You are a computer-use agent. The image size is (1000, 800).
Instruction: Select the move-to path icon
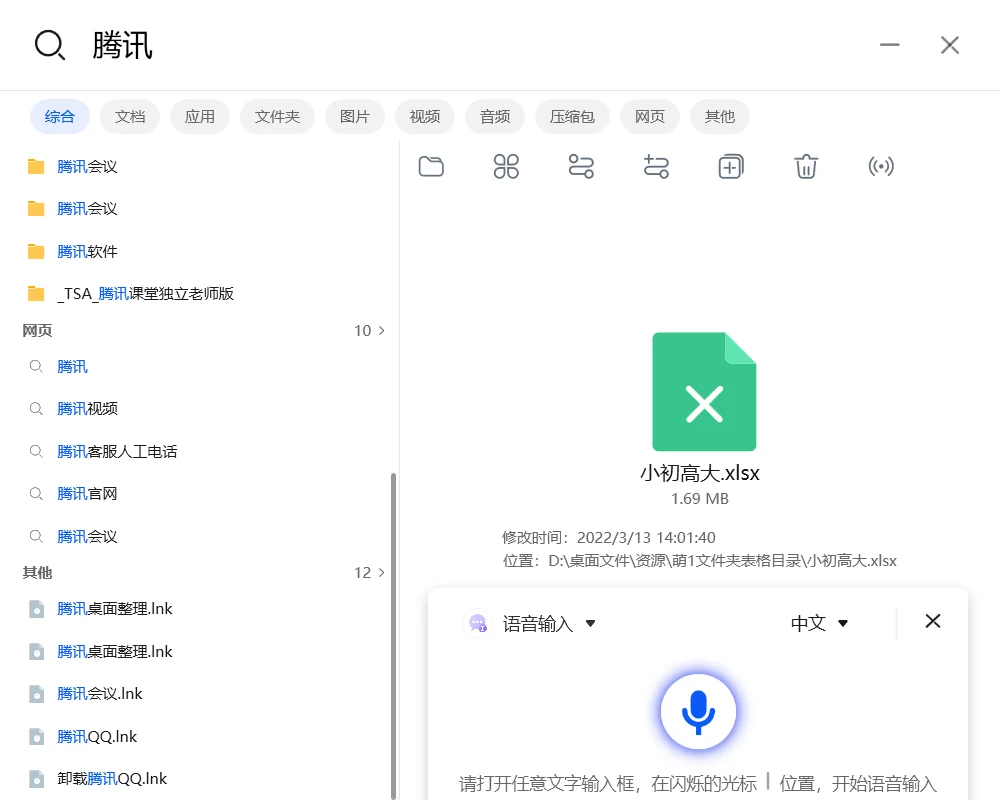pyautogui.click(x=581, y=166)
